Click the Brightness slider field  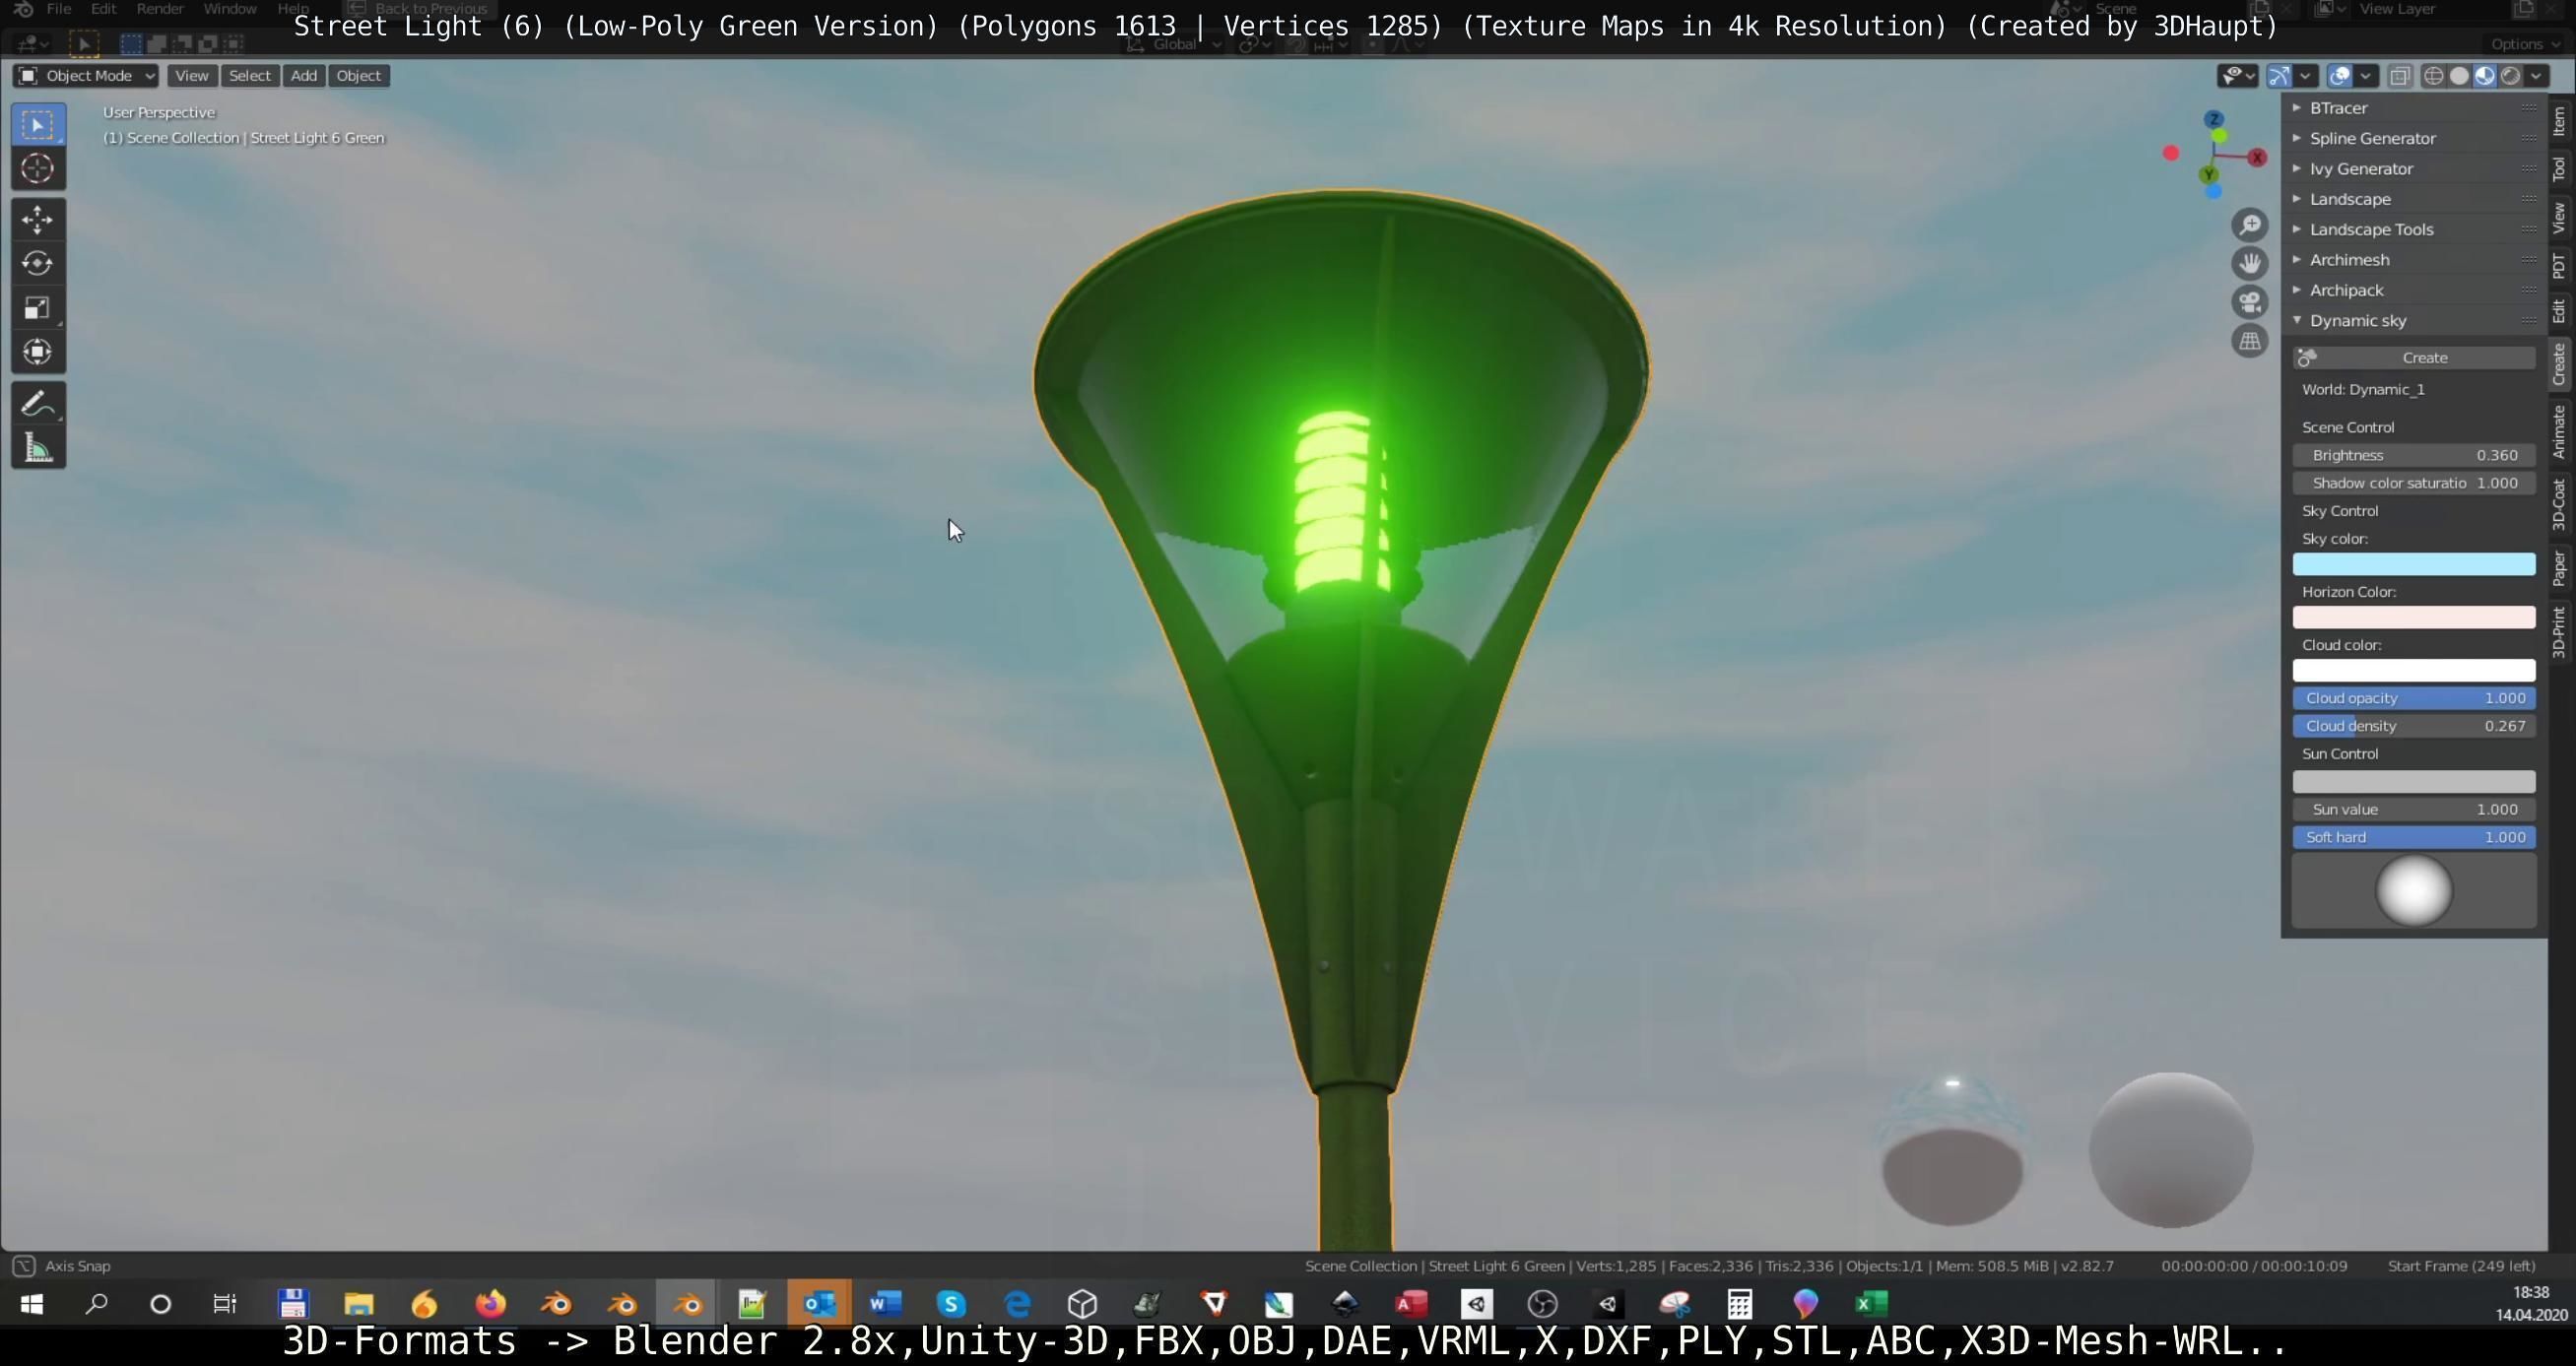pos(2414,455)
